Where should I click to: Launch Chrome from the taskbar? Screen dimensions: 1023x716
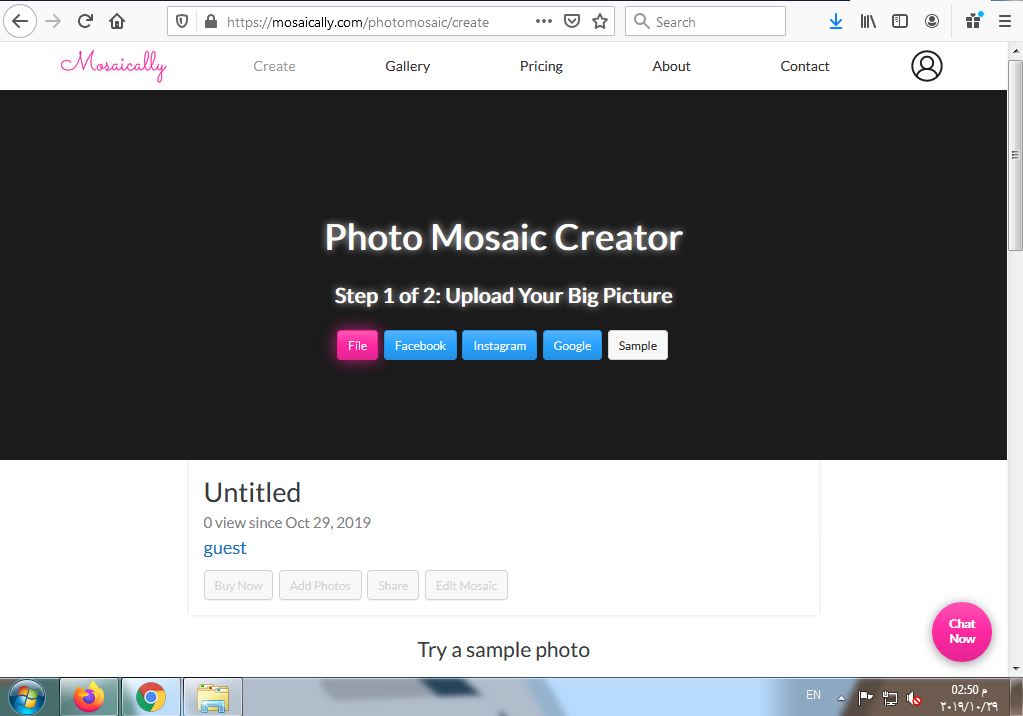[x=151, y=696]
